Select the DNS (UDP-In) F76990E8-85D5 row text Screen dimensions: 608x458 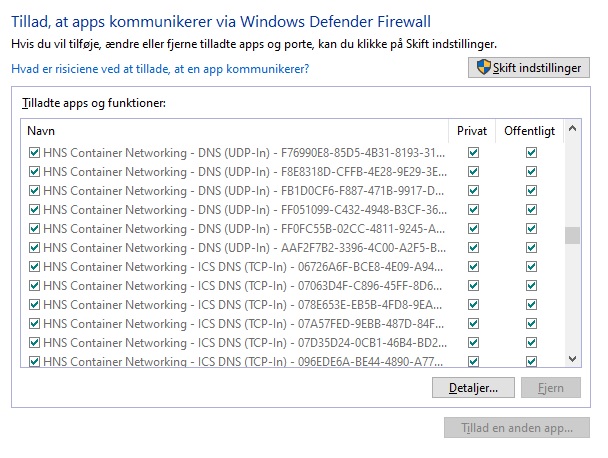coord(244,153)
